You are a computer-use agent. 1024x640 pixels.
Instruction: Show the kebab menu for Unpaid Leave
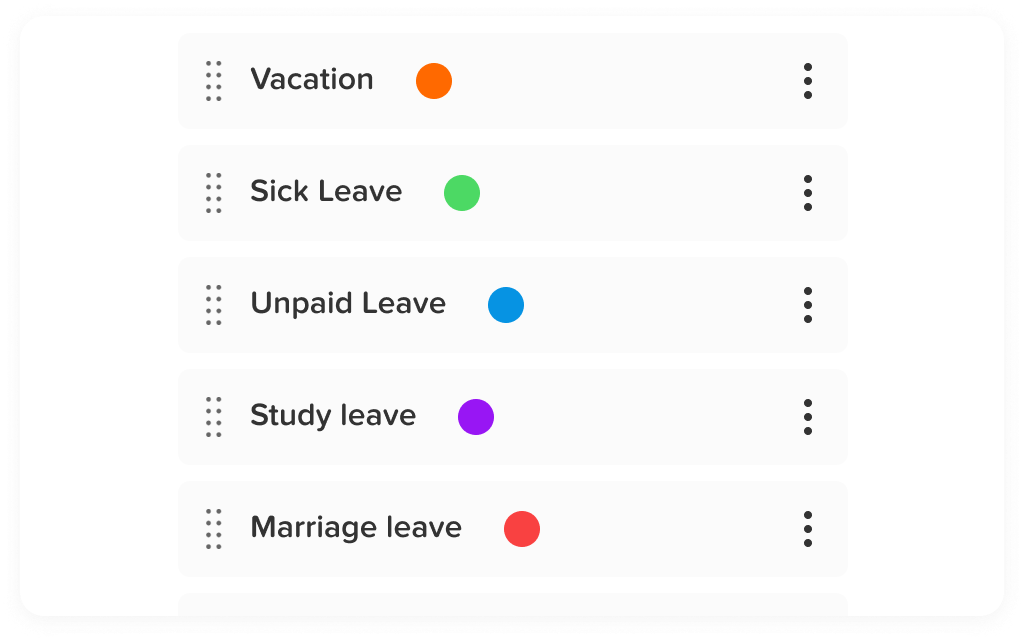(807, 305)
